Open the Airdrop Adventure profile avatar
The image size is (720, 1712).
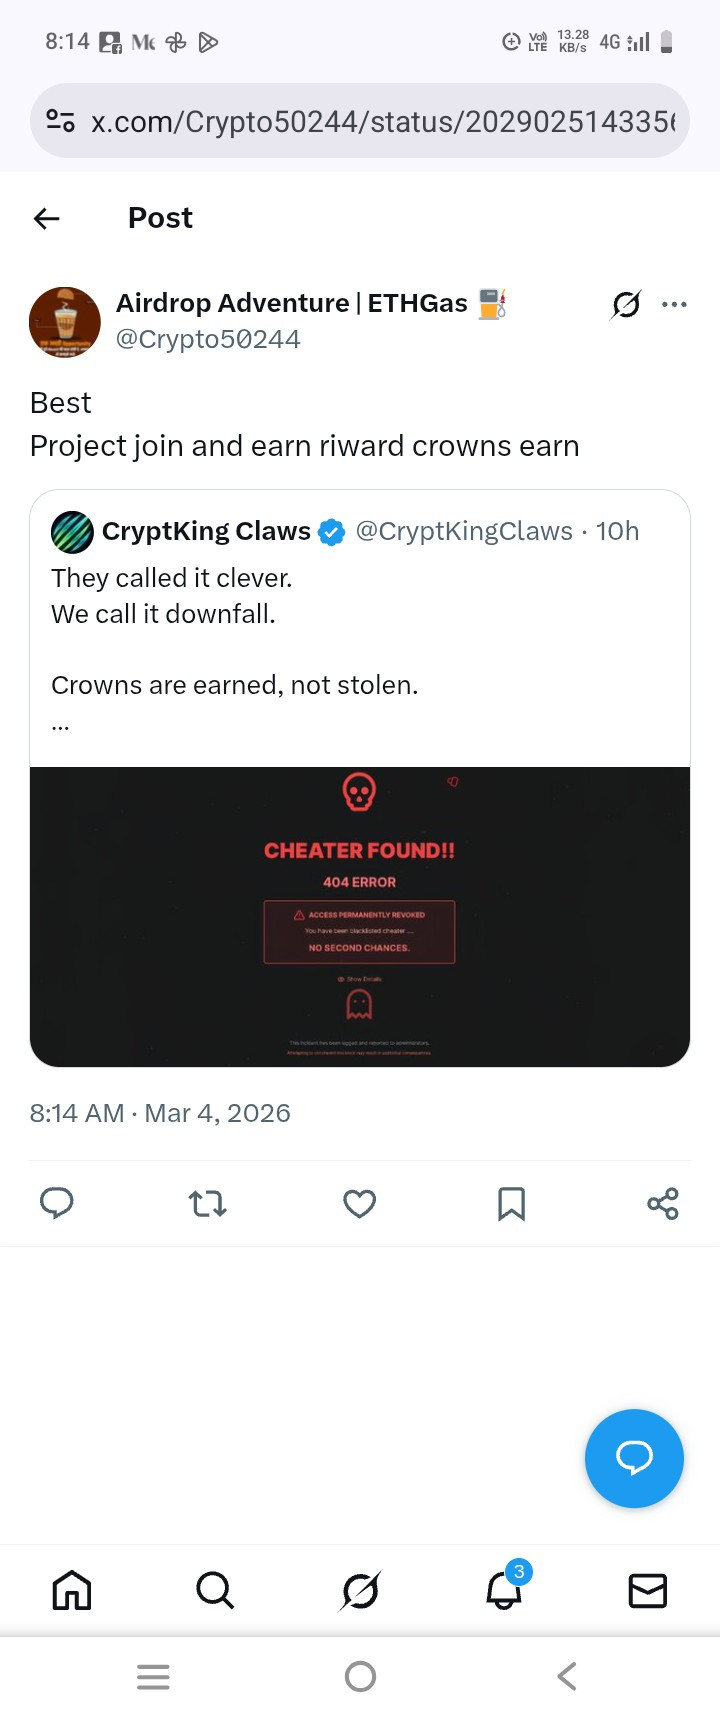point(65,322)
